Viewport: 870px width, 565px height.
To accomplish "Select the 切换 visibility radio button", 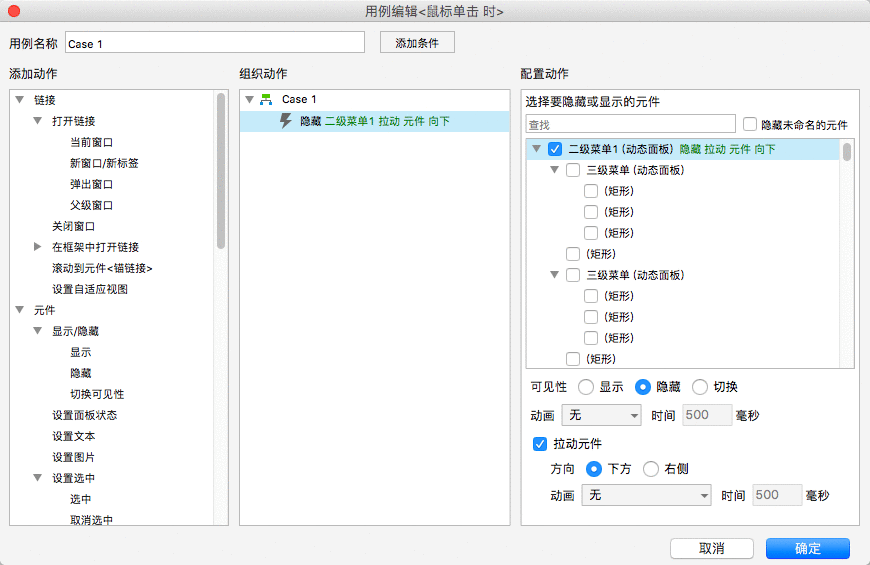I will point(700,387).
